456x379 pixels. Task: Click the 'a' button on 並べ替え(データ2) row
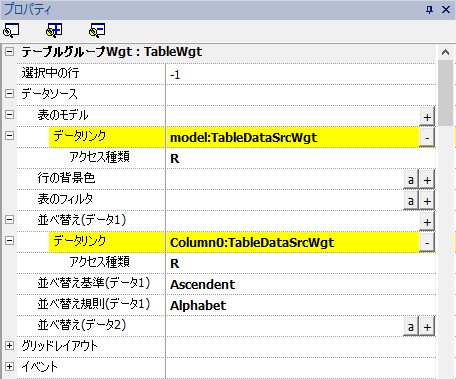point(411,327)
